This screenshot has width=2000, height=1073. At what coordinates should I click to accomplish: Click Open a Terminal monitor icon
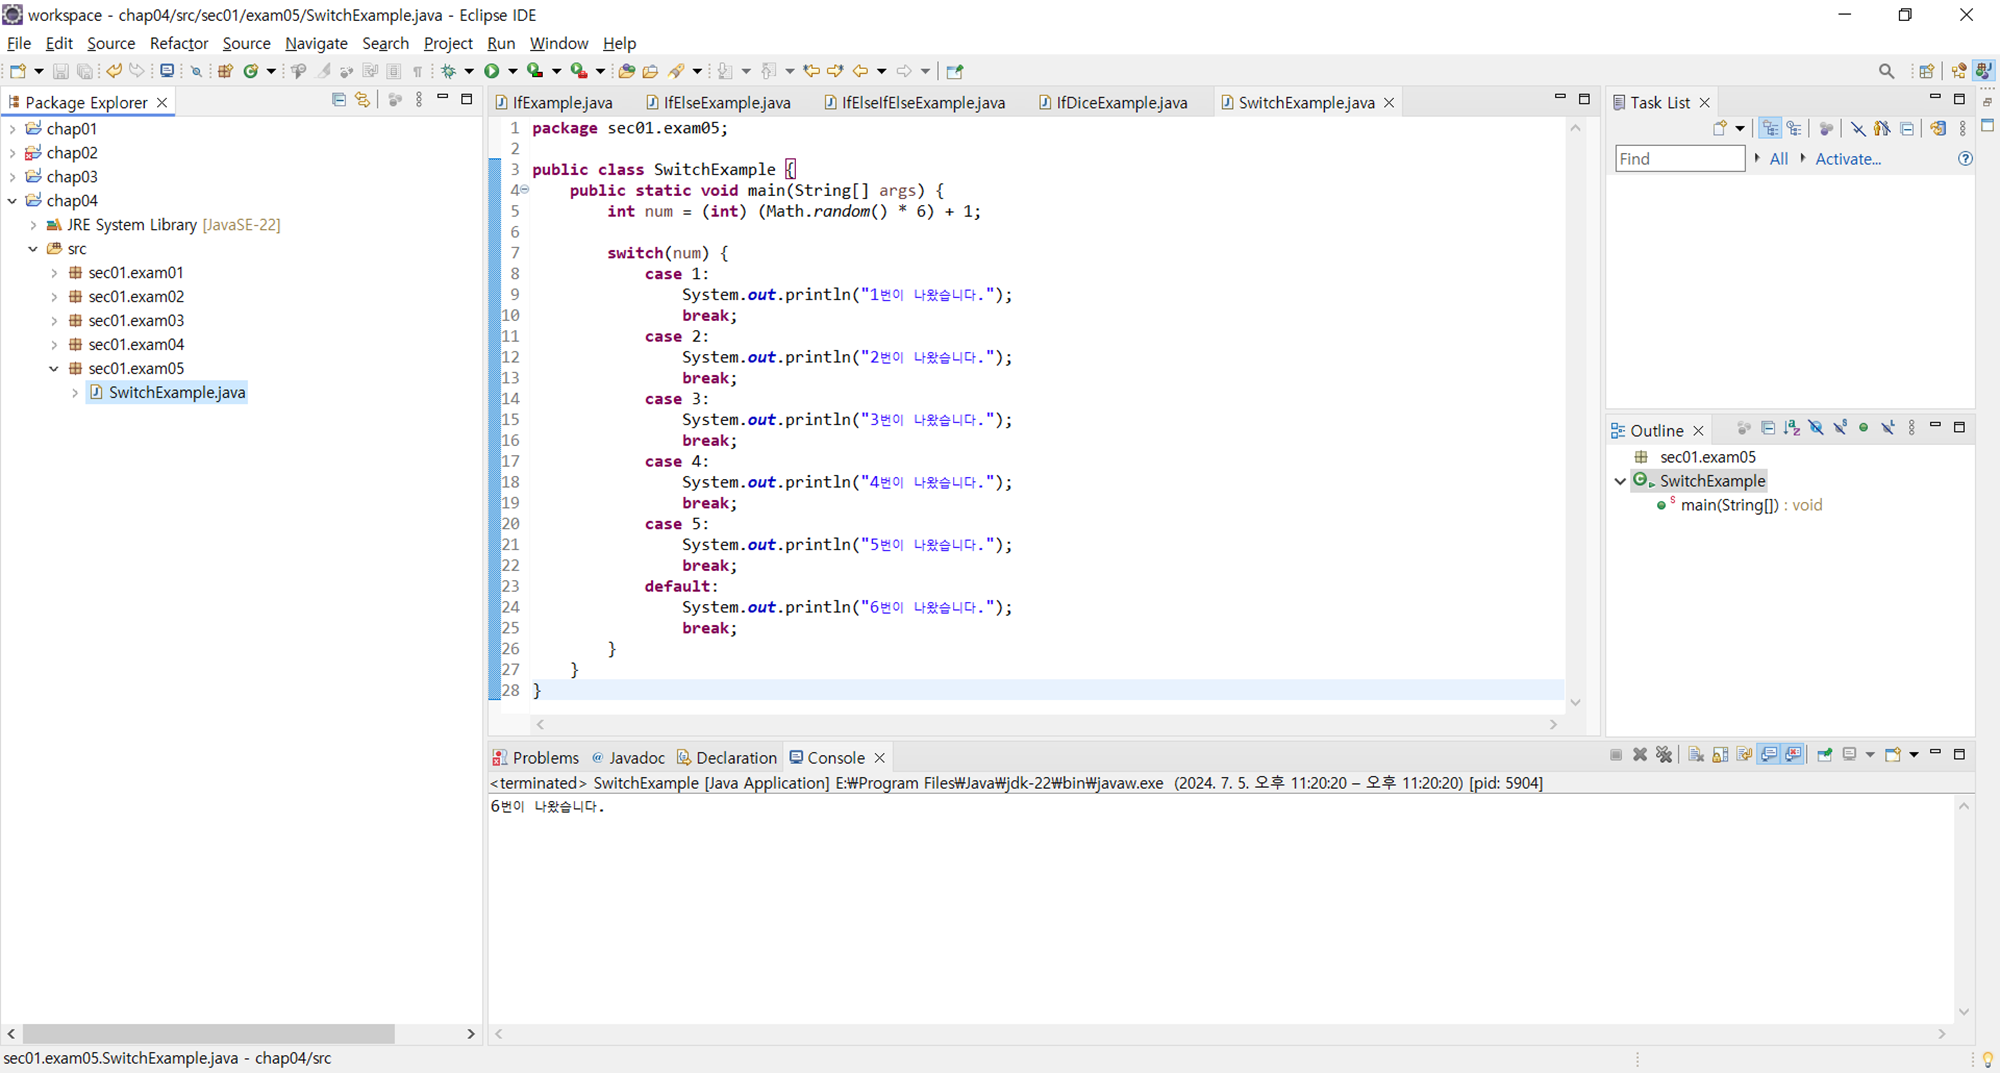pos(167,71)
